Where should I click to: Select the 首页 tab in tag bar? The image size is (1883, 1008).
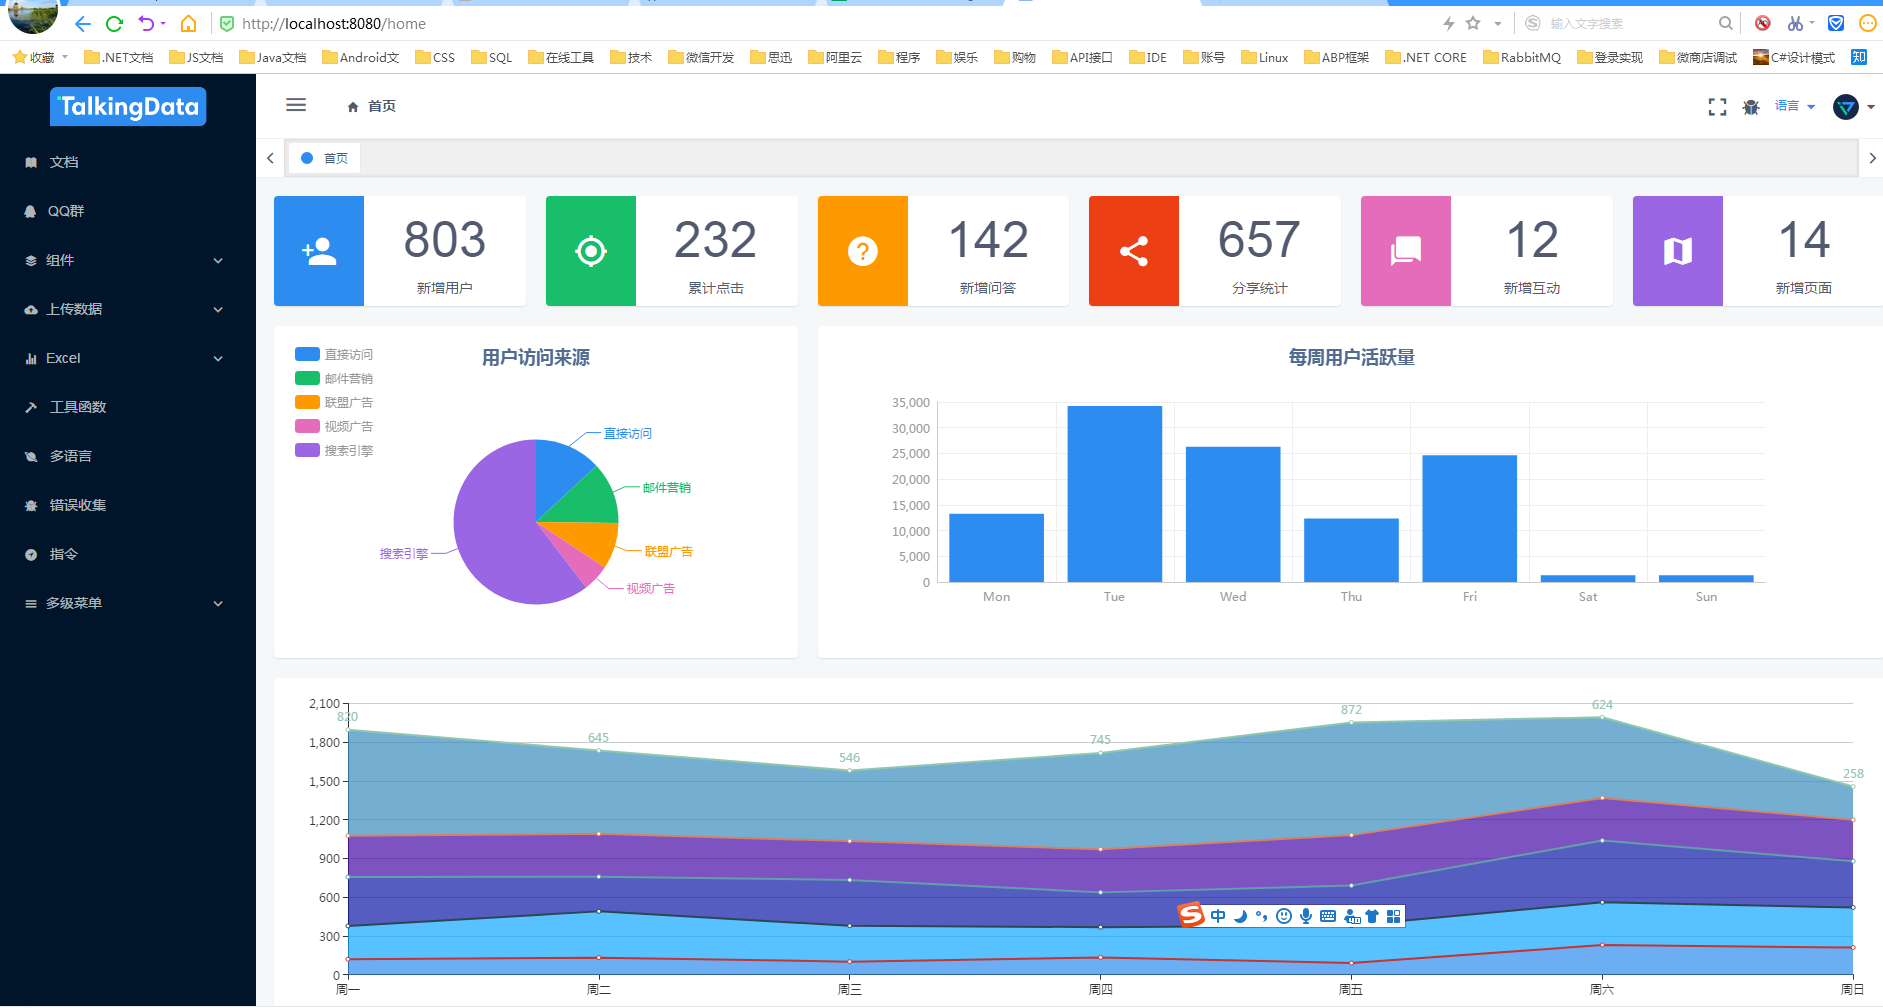325,158
